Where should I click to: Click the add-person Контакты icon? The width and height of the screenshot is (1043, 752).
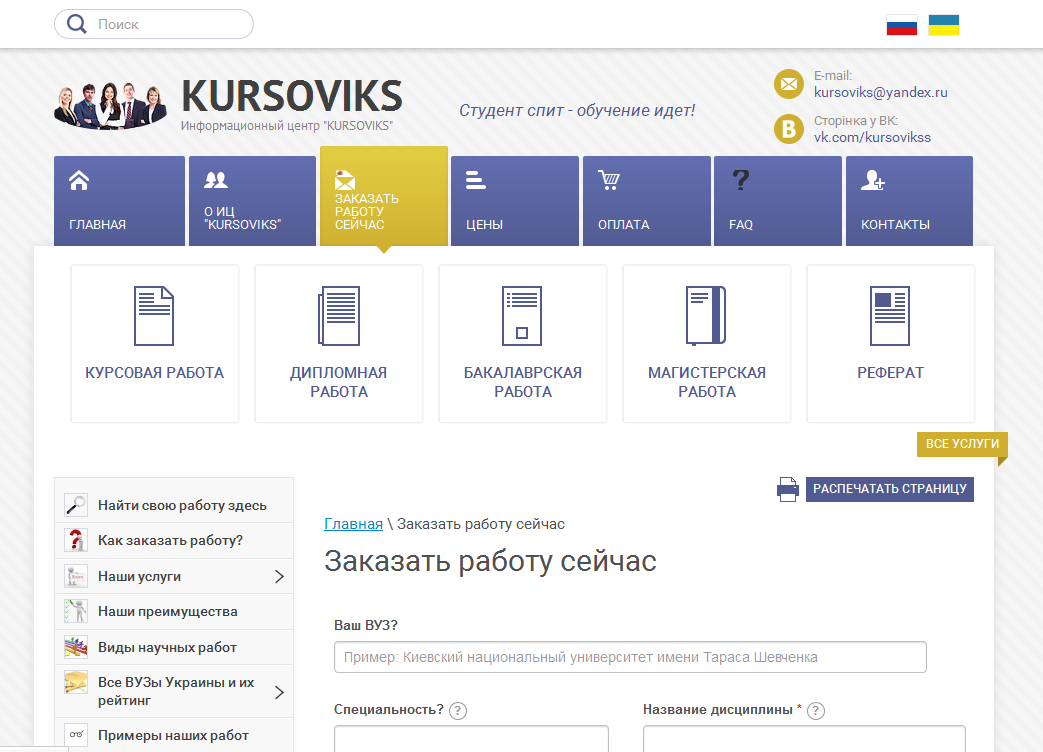(x=873, y=180)
